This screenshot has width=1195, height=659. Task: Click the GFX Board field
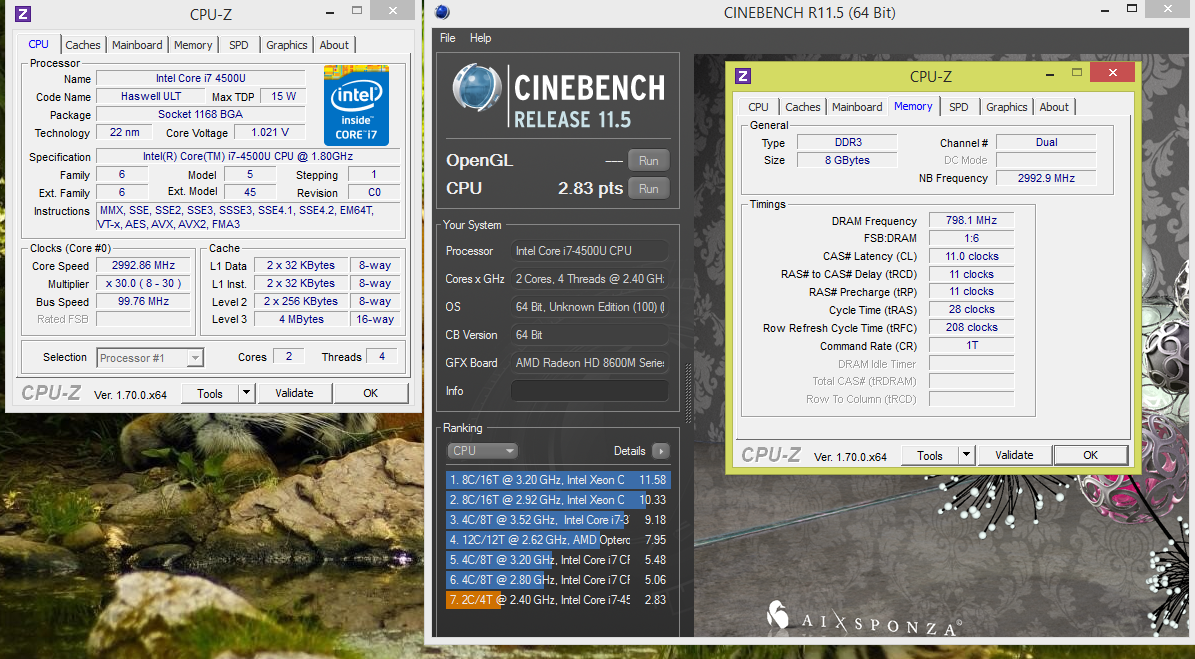coord(589,363)
